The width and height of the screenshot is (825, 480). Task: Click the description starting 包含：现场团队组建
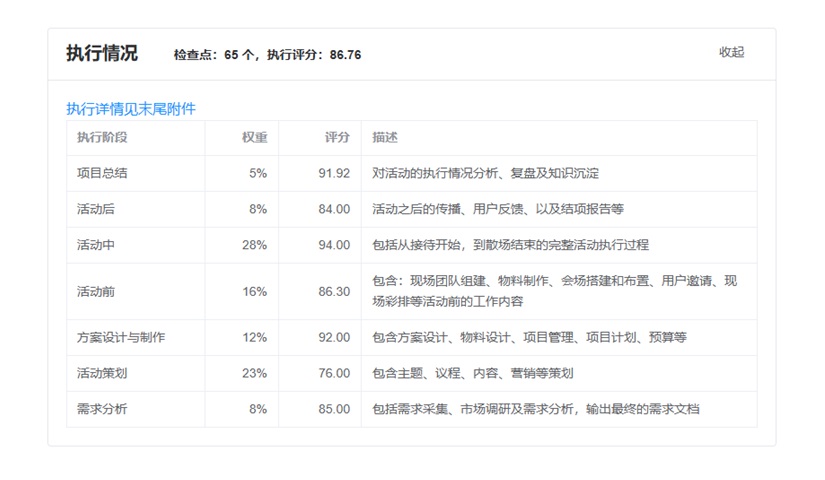coord(555,291)
